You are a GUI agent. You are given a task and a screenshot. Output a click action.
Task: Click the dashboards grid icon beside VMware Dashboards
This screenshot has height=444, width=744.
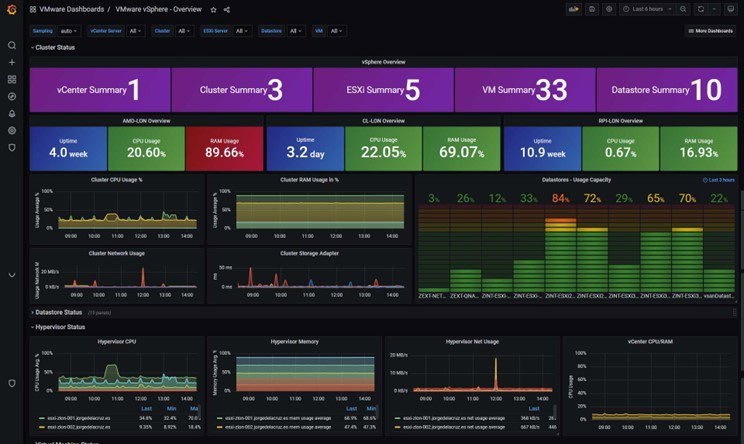33,9
